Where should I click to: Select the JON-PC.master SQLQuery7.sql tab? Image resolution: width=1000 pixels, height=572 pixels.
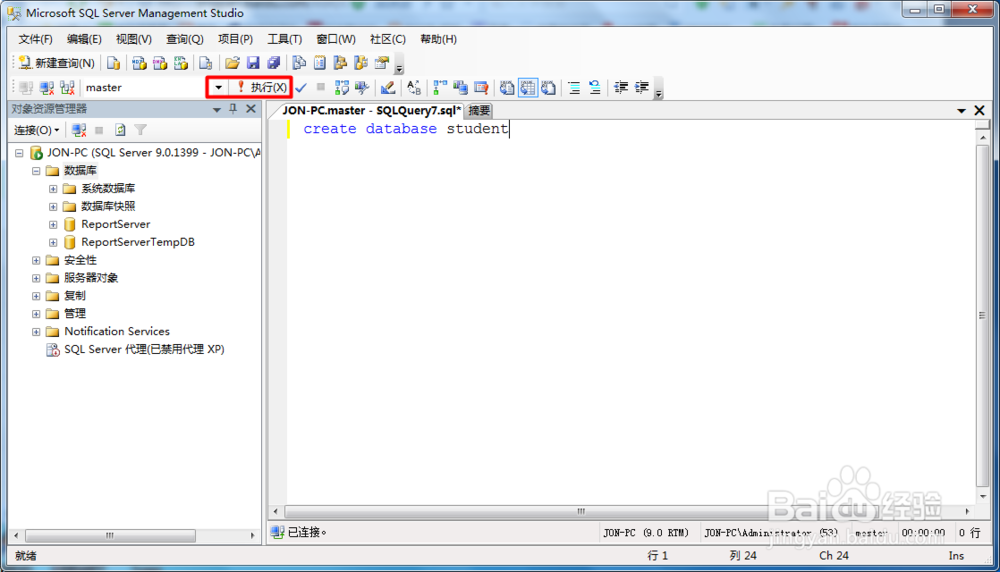coord(371,110)
